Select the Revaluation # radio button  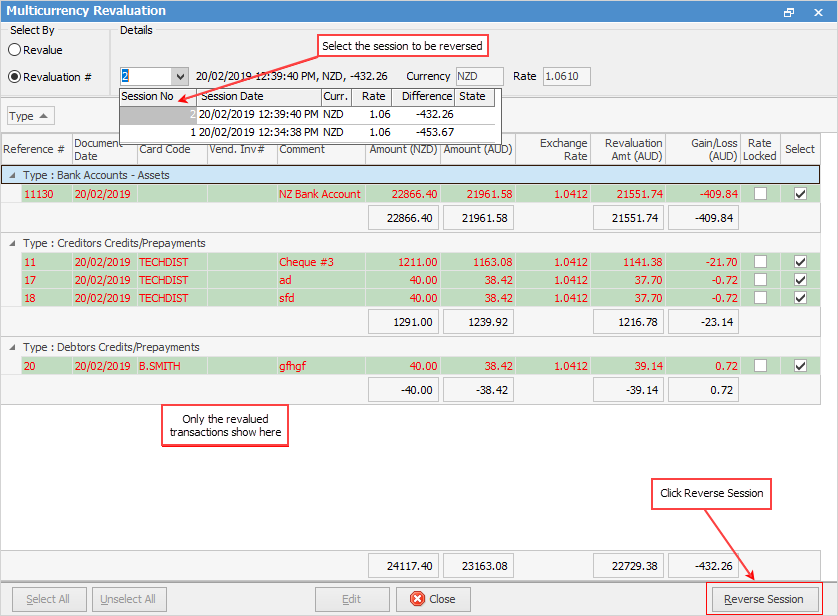15,76
